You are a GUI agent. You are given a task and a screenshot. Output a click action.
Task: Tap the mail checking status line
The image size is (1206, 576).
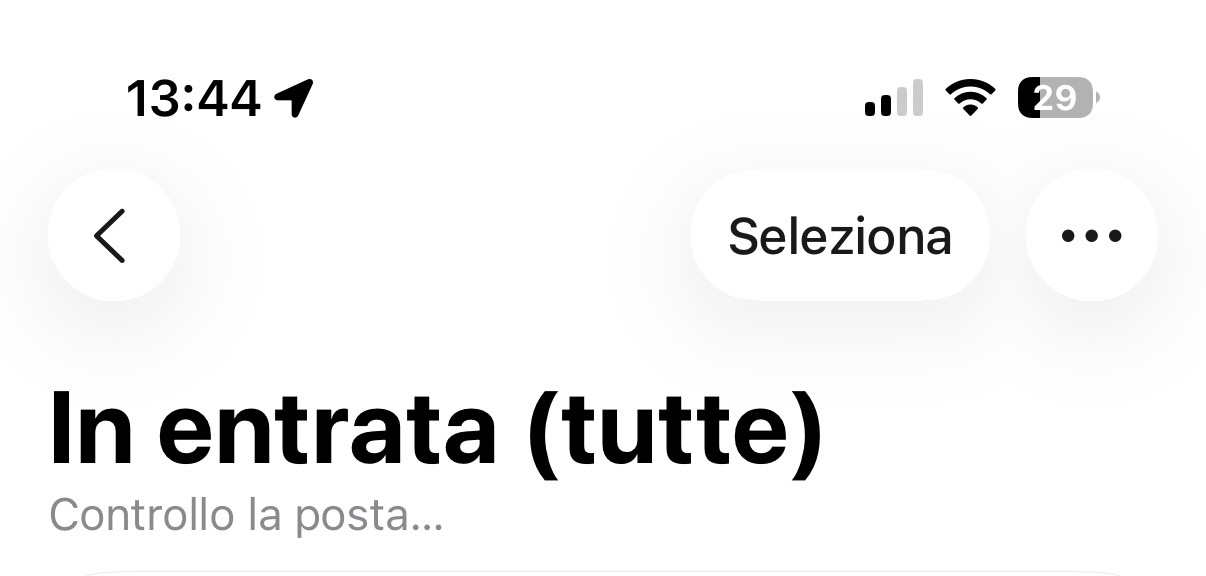pyautogui.click(x=246, y=515)
